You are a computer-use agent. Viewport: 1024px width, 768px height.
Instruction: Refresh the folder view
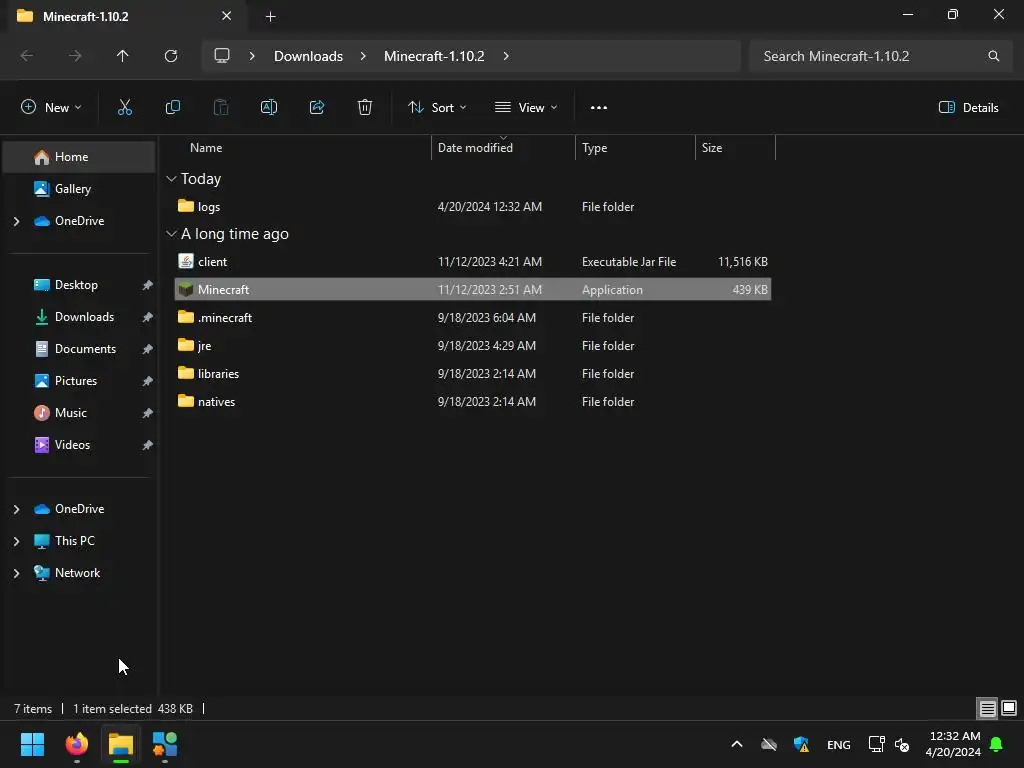tap(171, 56)
